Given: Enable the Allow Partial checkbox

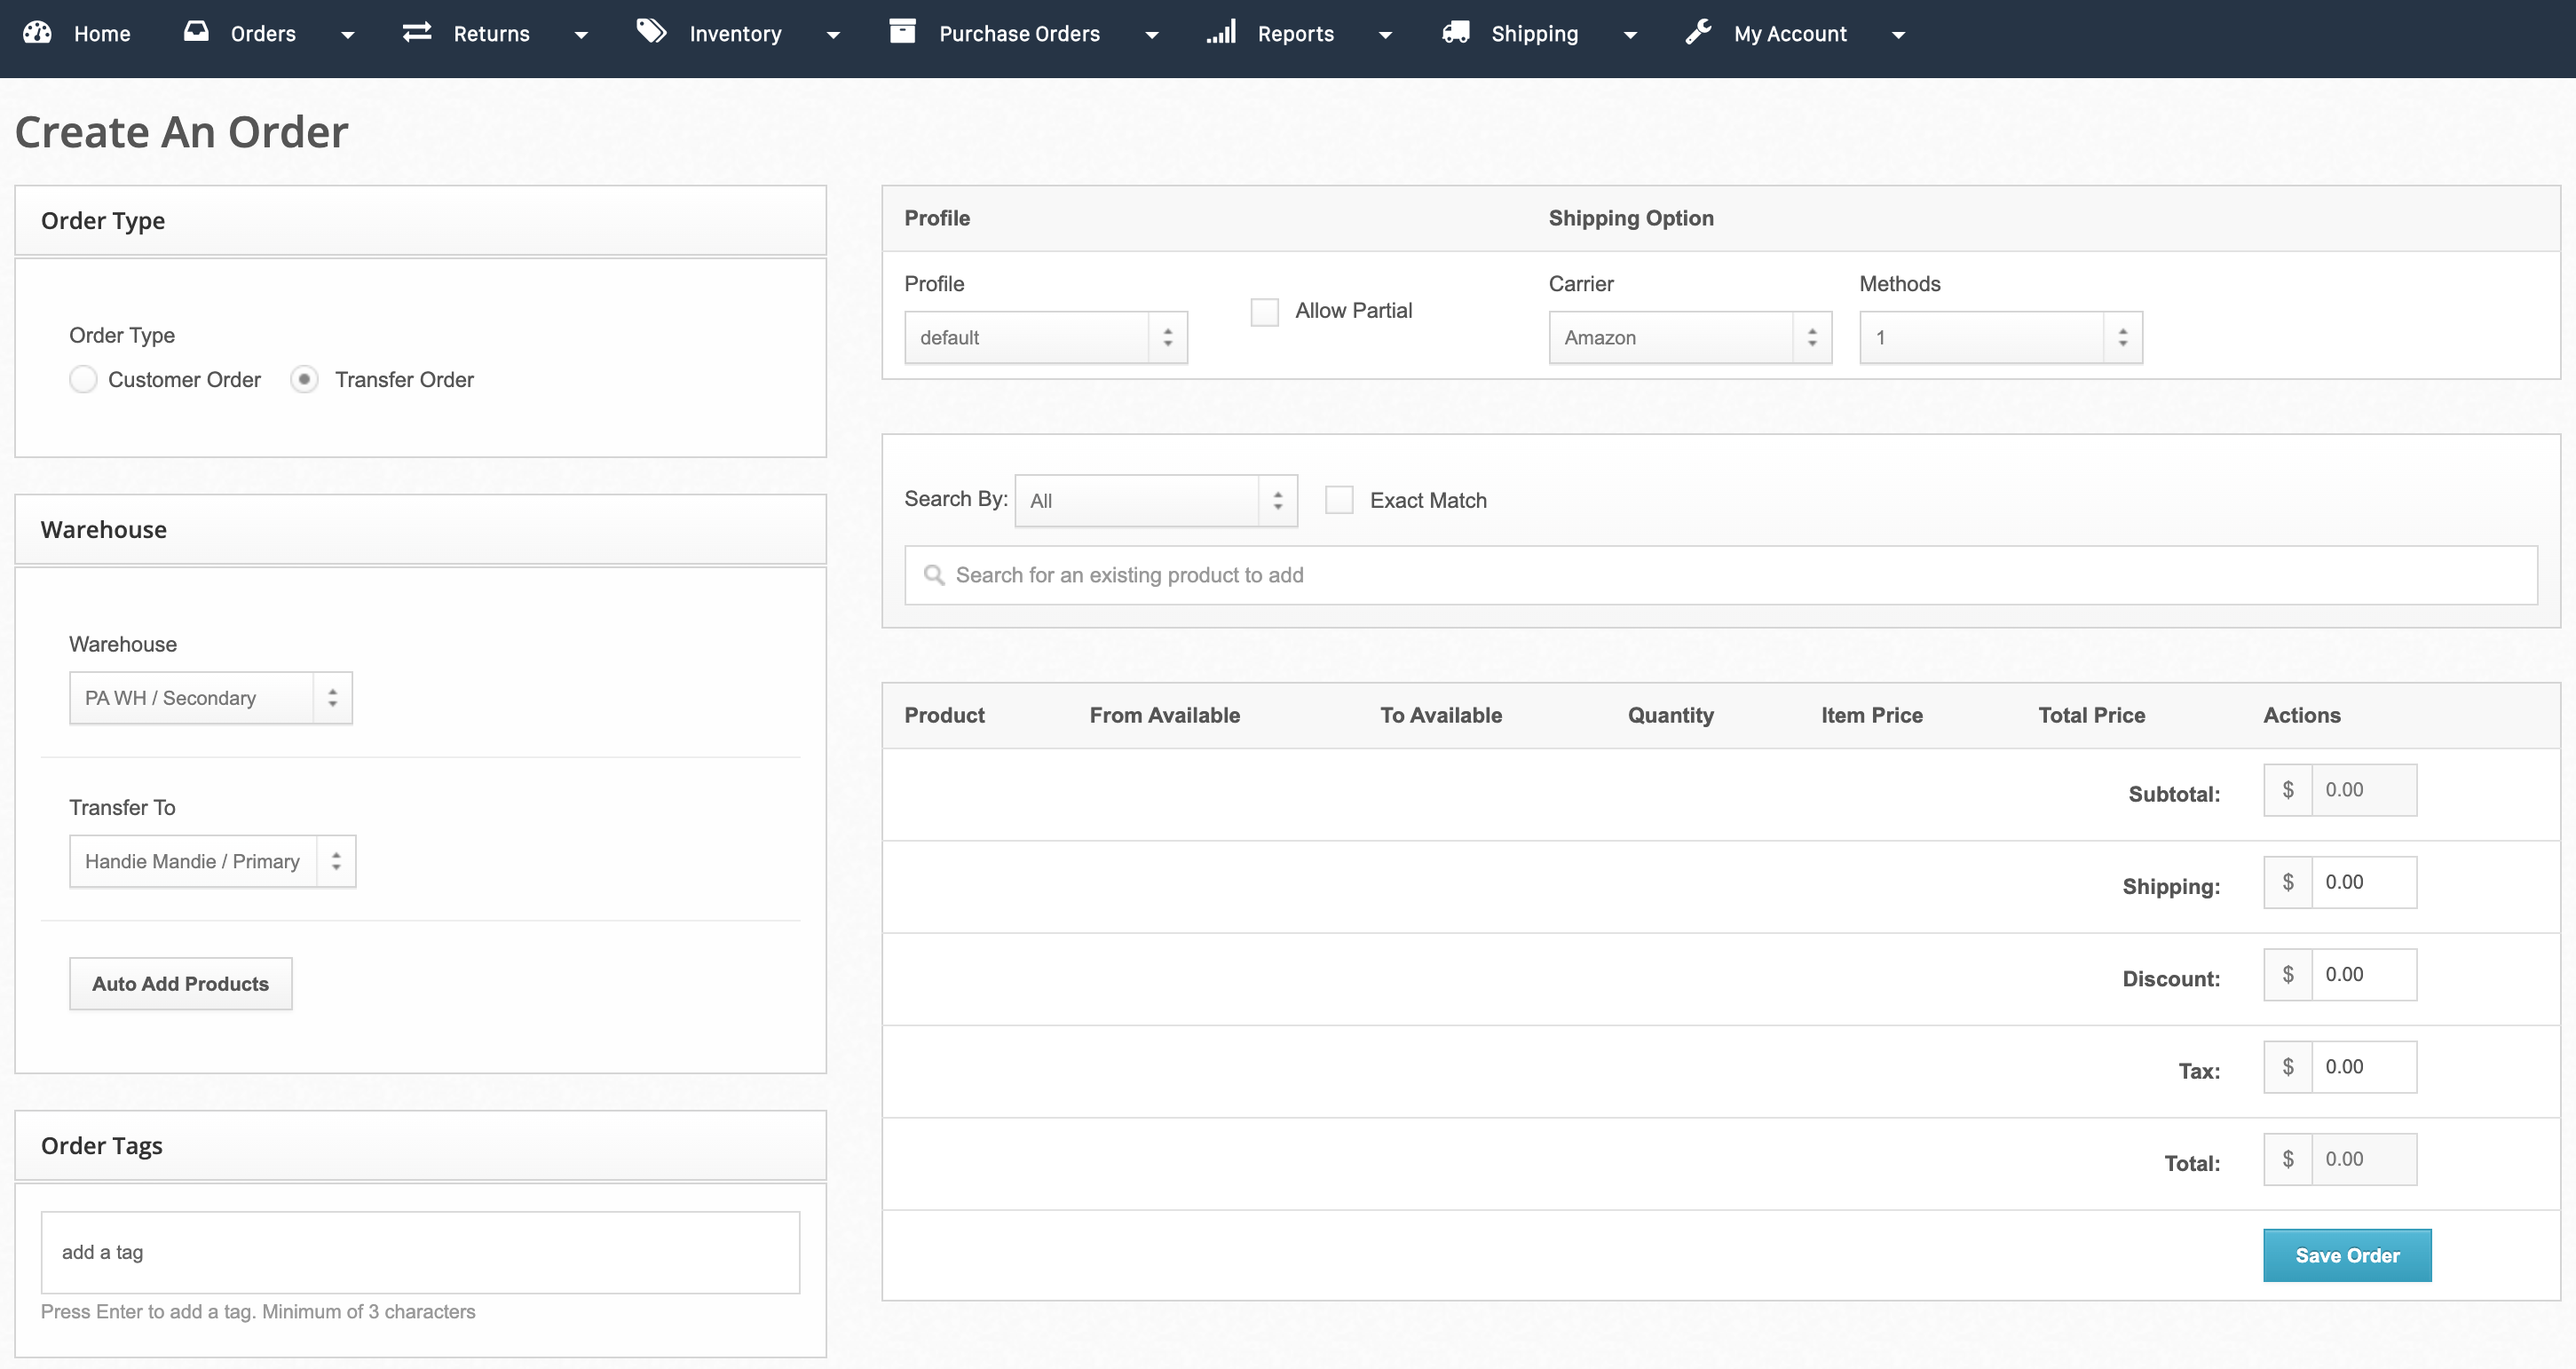Looking at the screenshot, I should pyautogui.click(x=1265, y=312).
